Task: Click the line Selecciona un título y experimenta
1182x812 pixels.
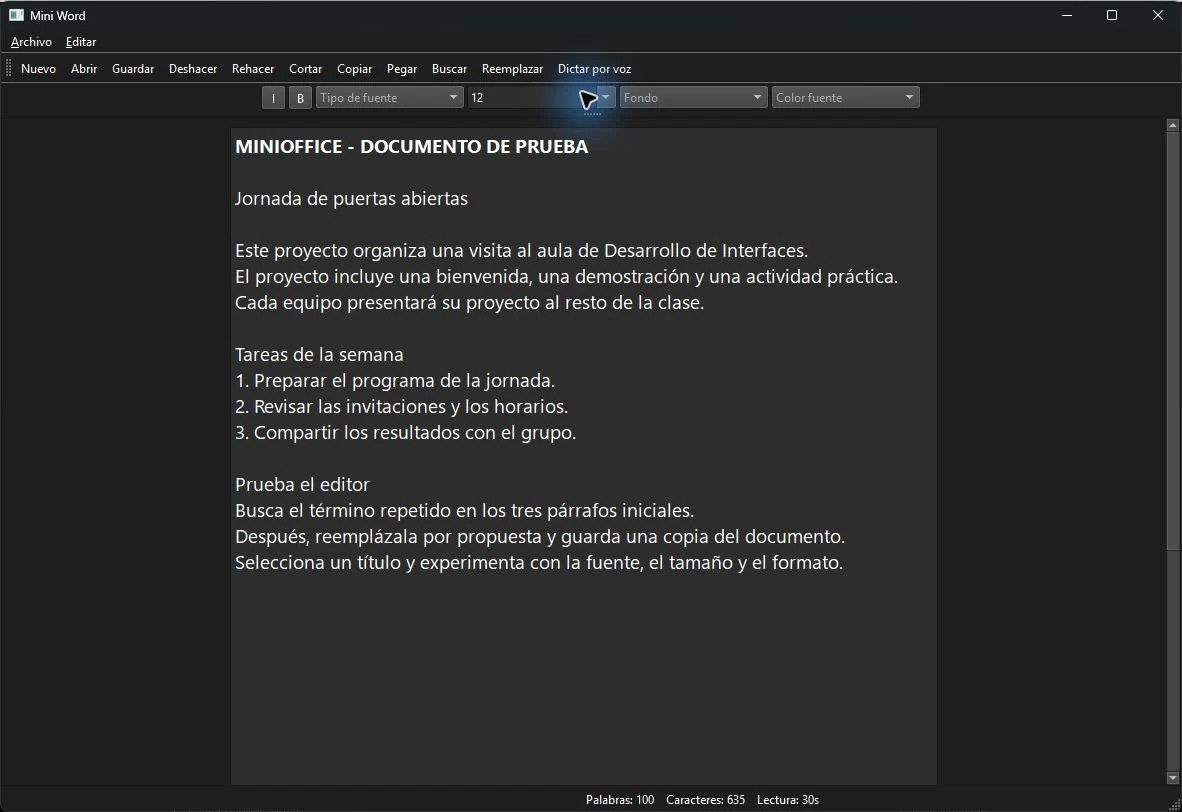Action: (x=539, y=562)
